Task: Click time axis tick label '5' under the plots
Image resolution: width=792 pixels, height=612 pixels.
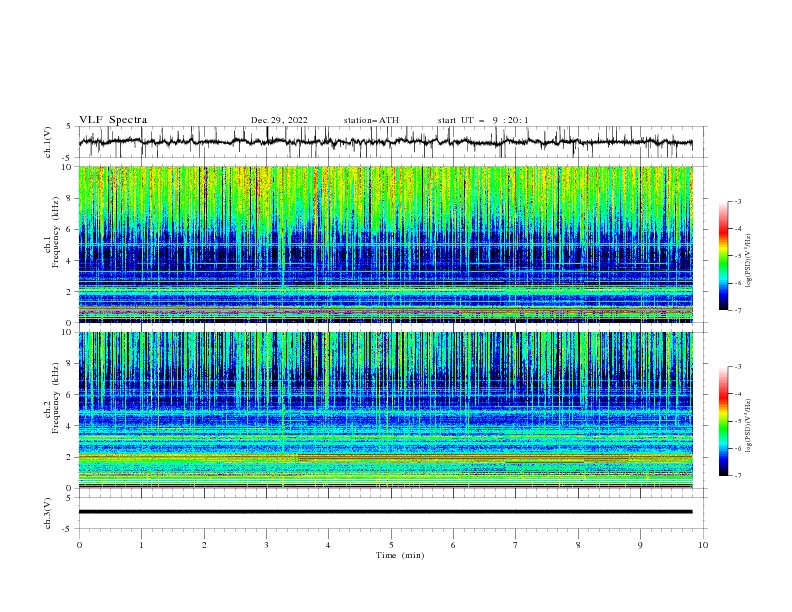Action: click(391, 545)
